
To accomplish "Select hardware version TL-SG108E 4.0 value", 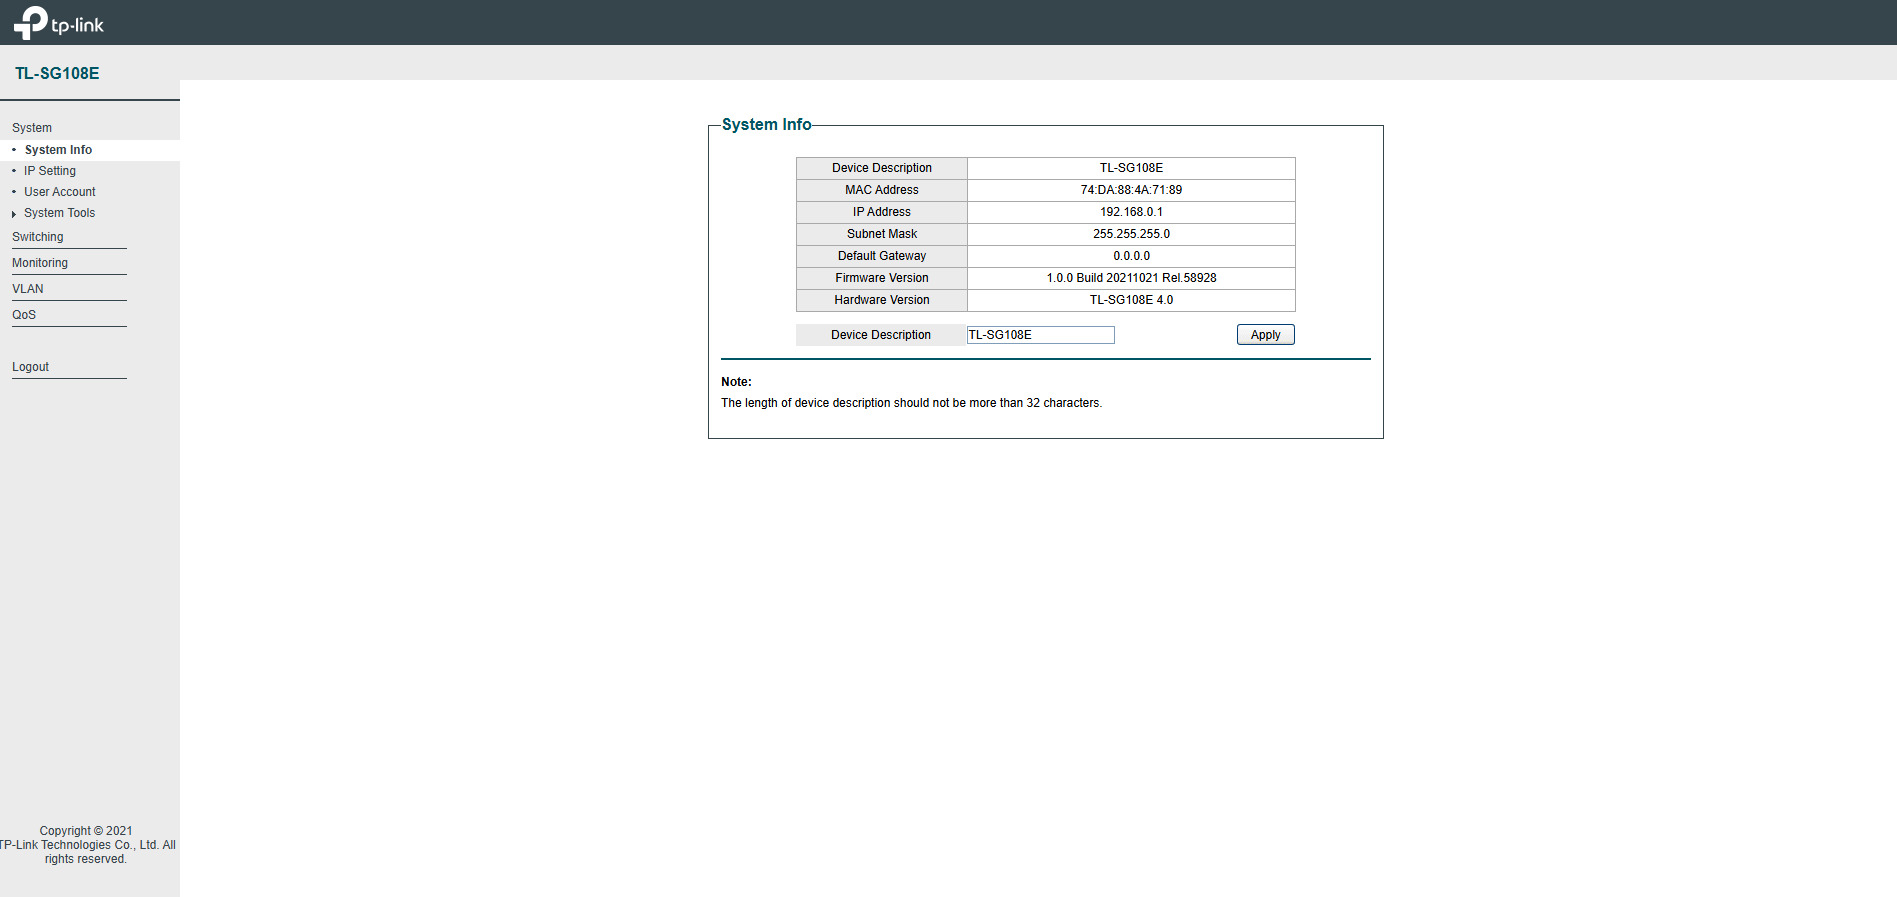I will pyautogui.click(x=1131, y=300).
